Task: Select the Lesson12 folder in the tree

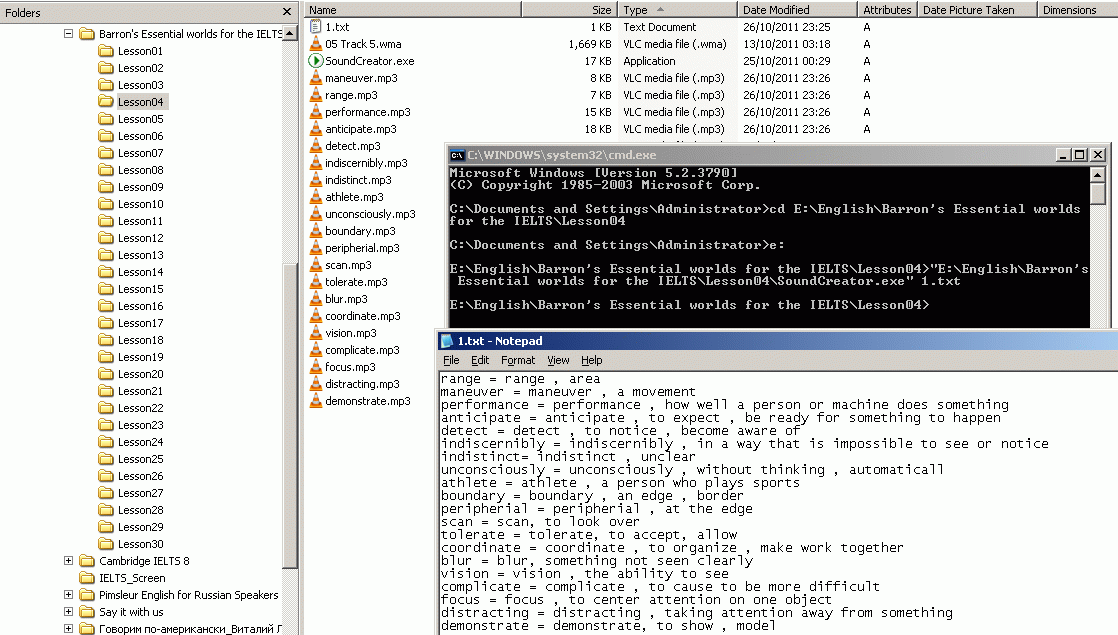Action: click(x=140, y=238)
